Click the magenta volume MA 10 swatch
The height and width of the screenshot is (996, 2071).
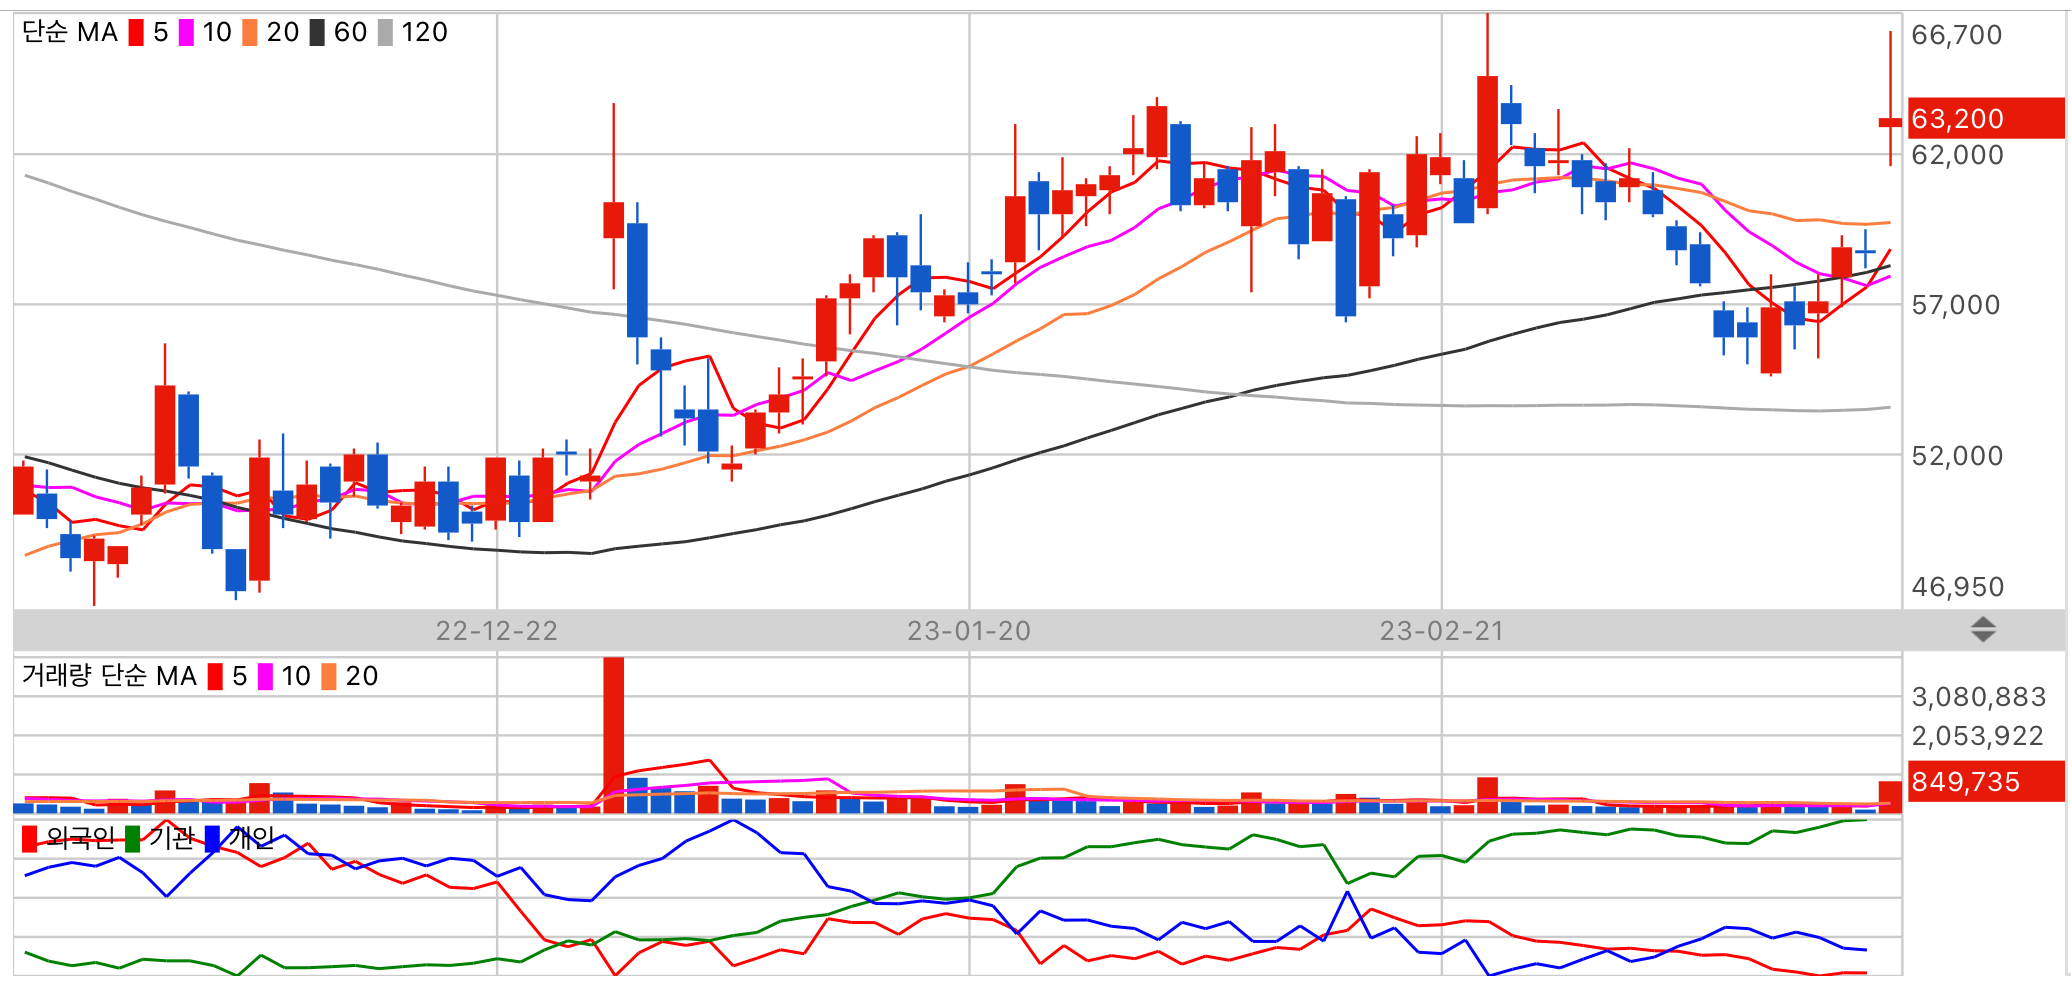point(265,677)
